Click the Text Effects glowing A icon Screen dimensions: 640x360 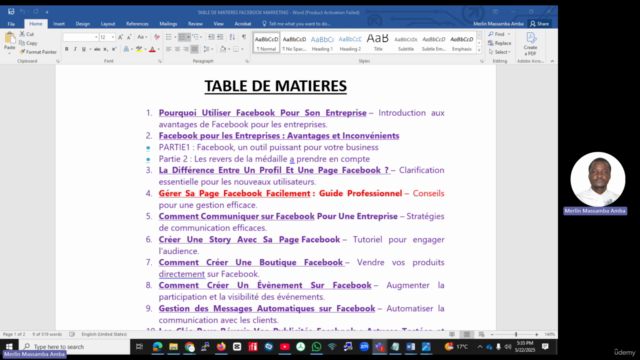(126, 49)
